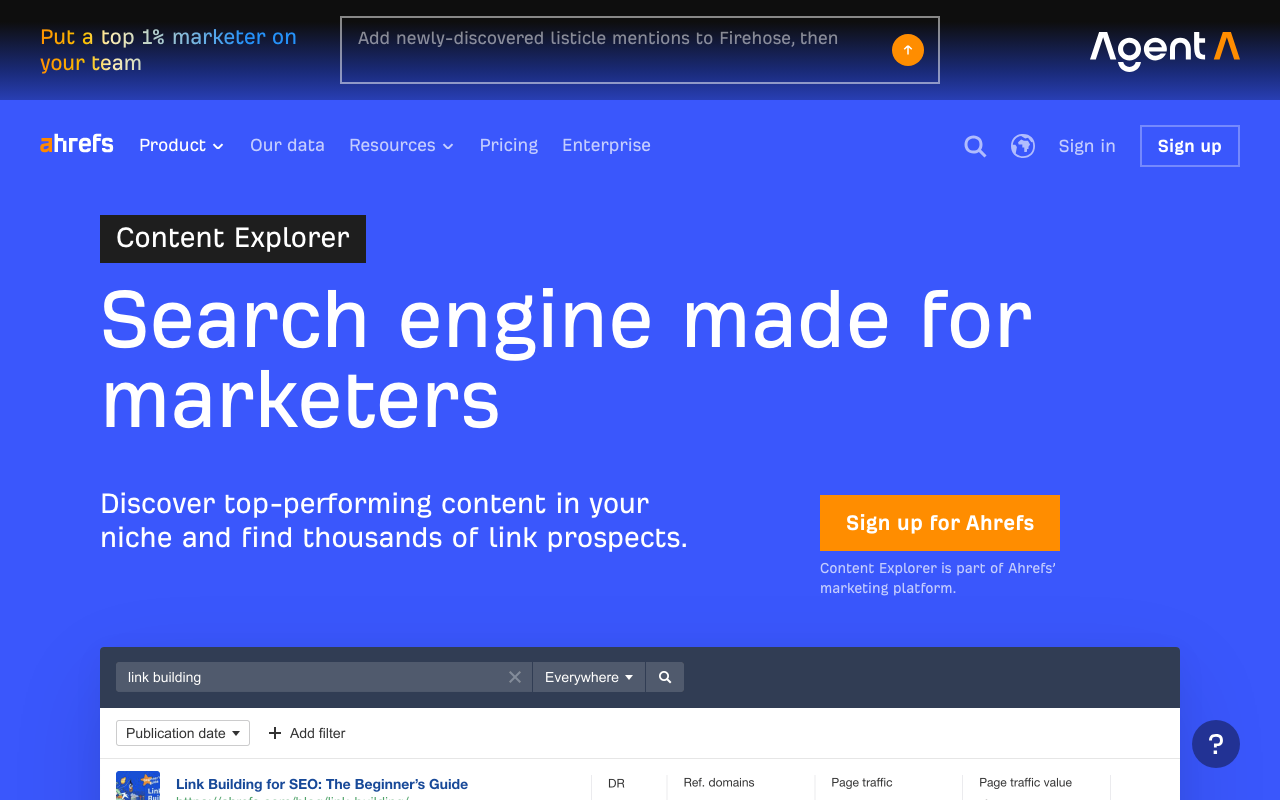
Task: Click the Page traffic value column header
Action: tap(1025, 783)
